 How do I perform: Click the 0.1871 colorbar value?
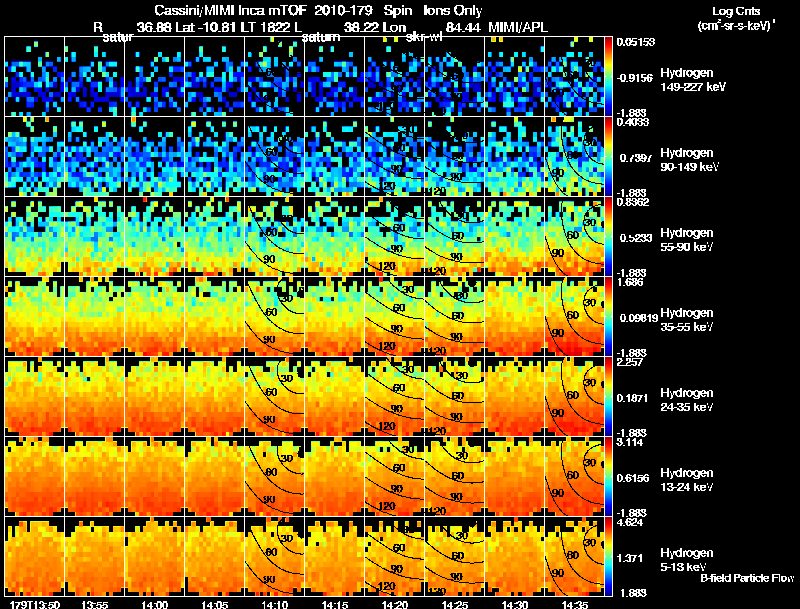(635, 398)
